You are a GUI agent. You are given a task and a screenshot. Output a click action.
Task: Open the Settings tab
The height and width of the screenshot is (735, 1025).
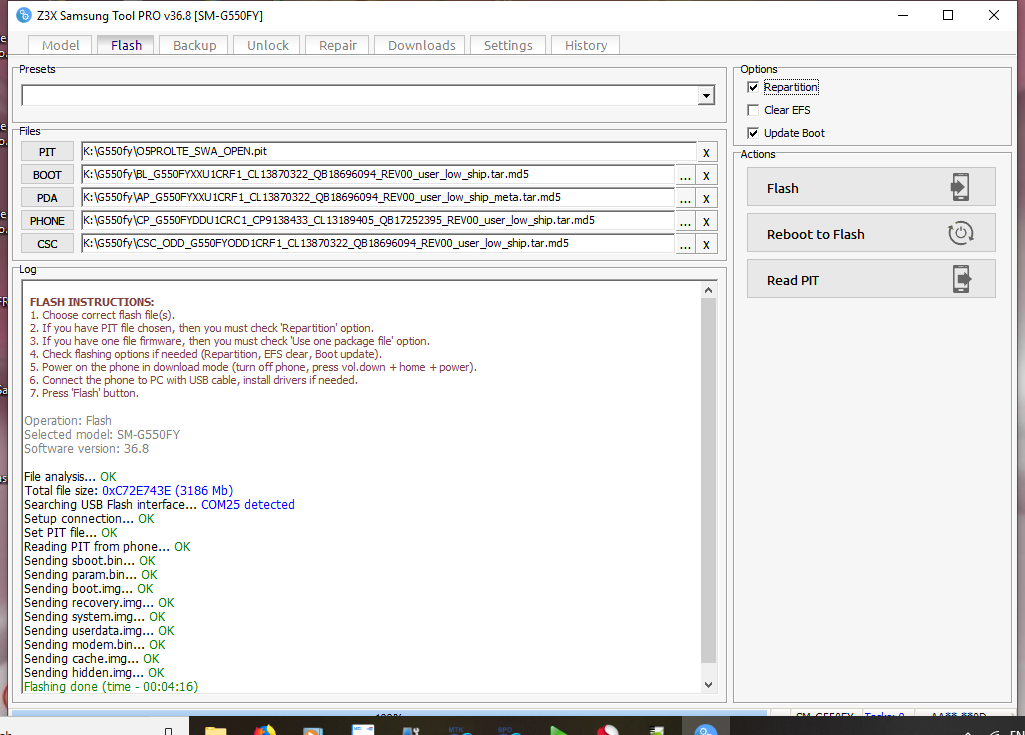point(508,45)
